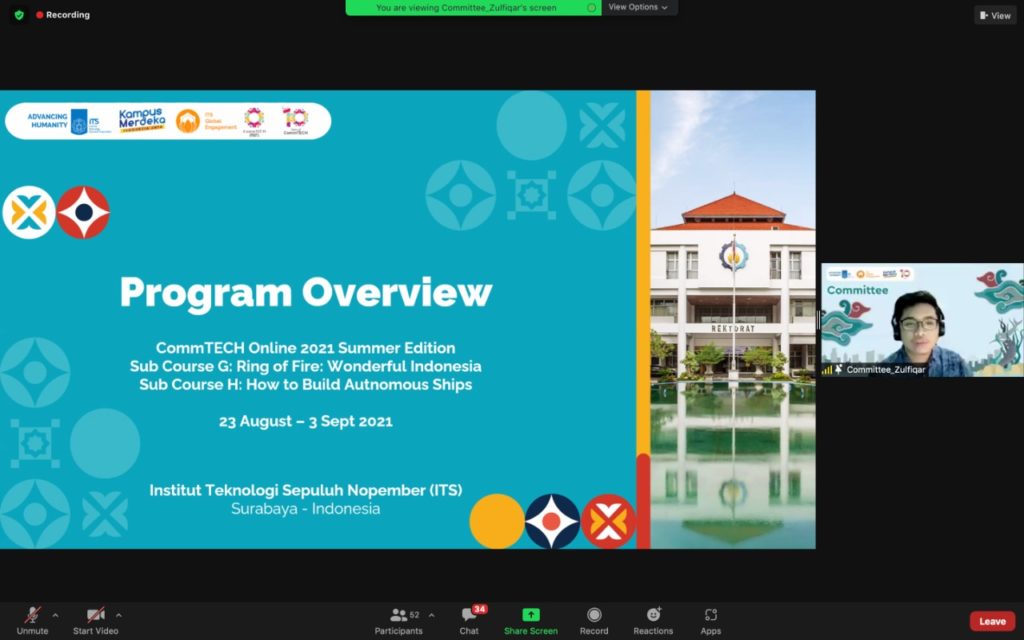Click the audio level indicator on Zulfiqar's video

(827, 368)
